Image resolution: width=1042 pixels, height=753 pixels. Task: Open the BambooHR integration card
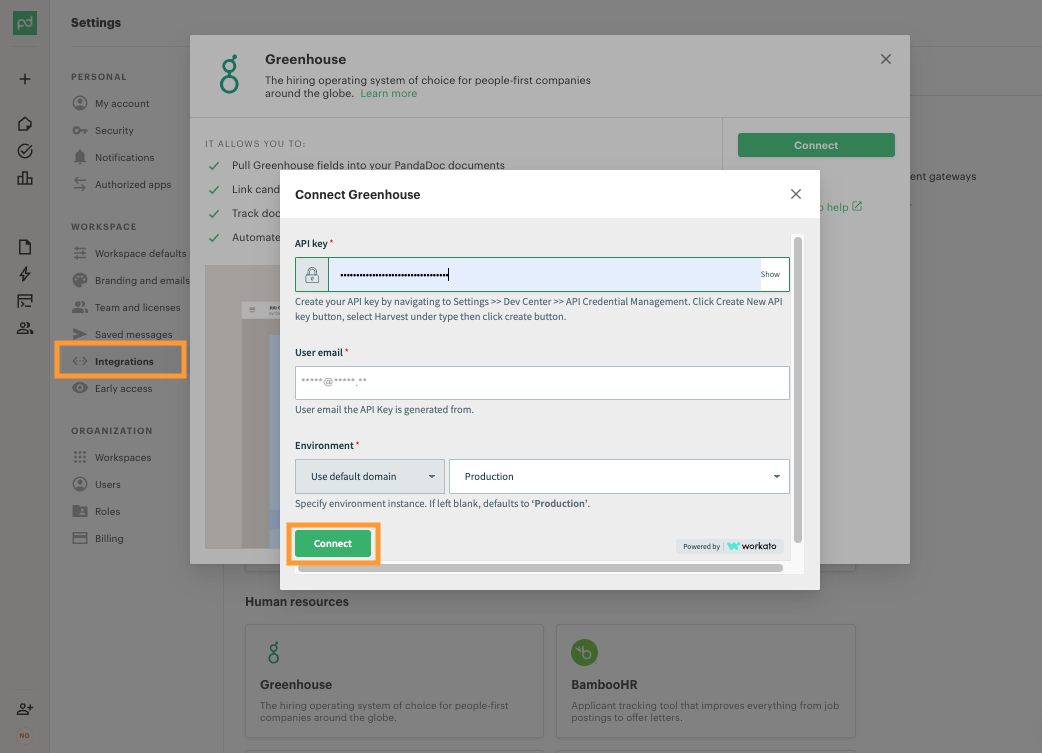coord(706,681)
